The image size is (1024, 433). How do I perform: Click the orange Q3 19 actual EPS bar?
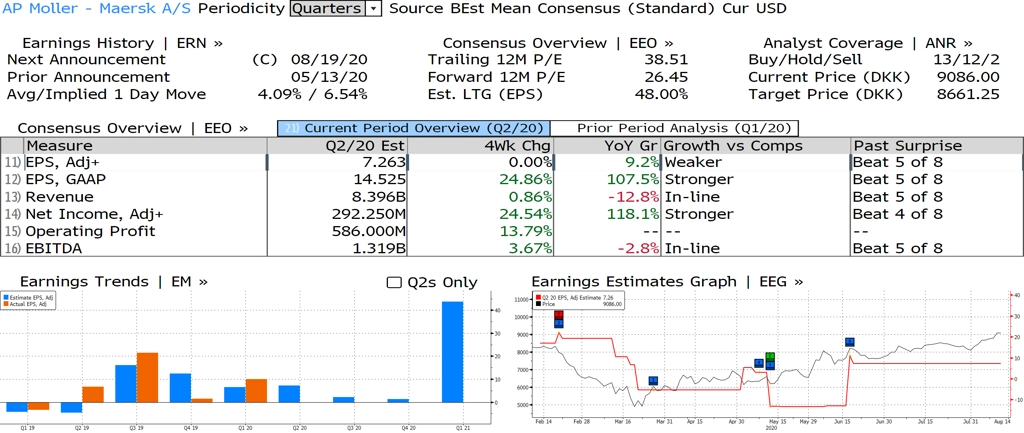pos(148,377)
